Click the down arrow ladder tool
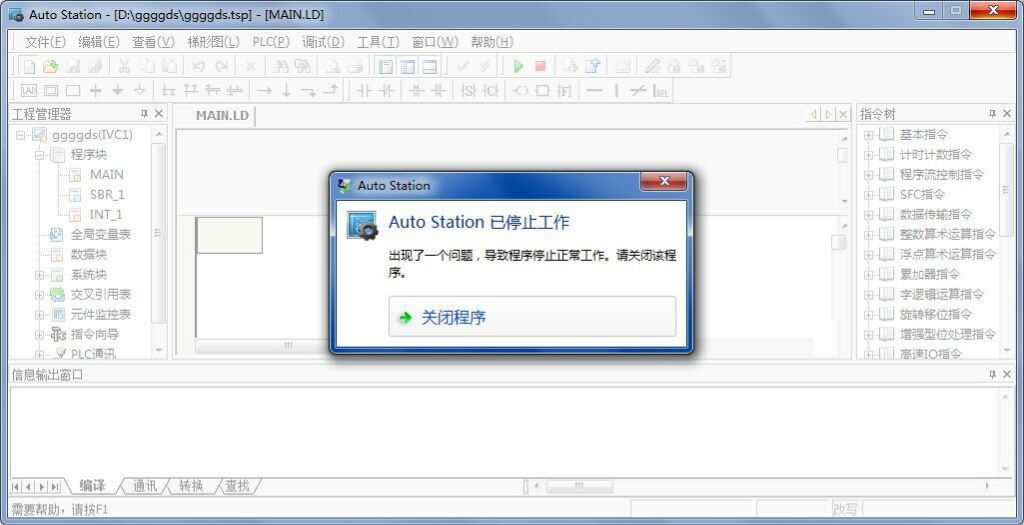This screenshot has height=525, width=1024. (x=286, y=91)
